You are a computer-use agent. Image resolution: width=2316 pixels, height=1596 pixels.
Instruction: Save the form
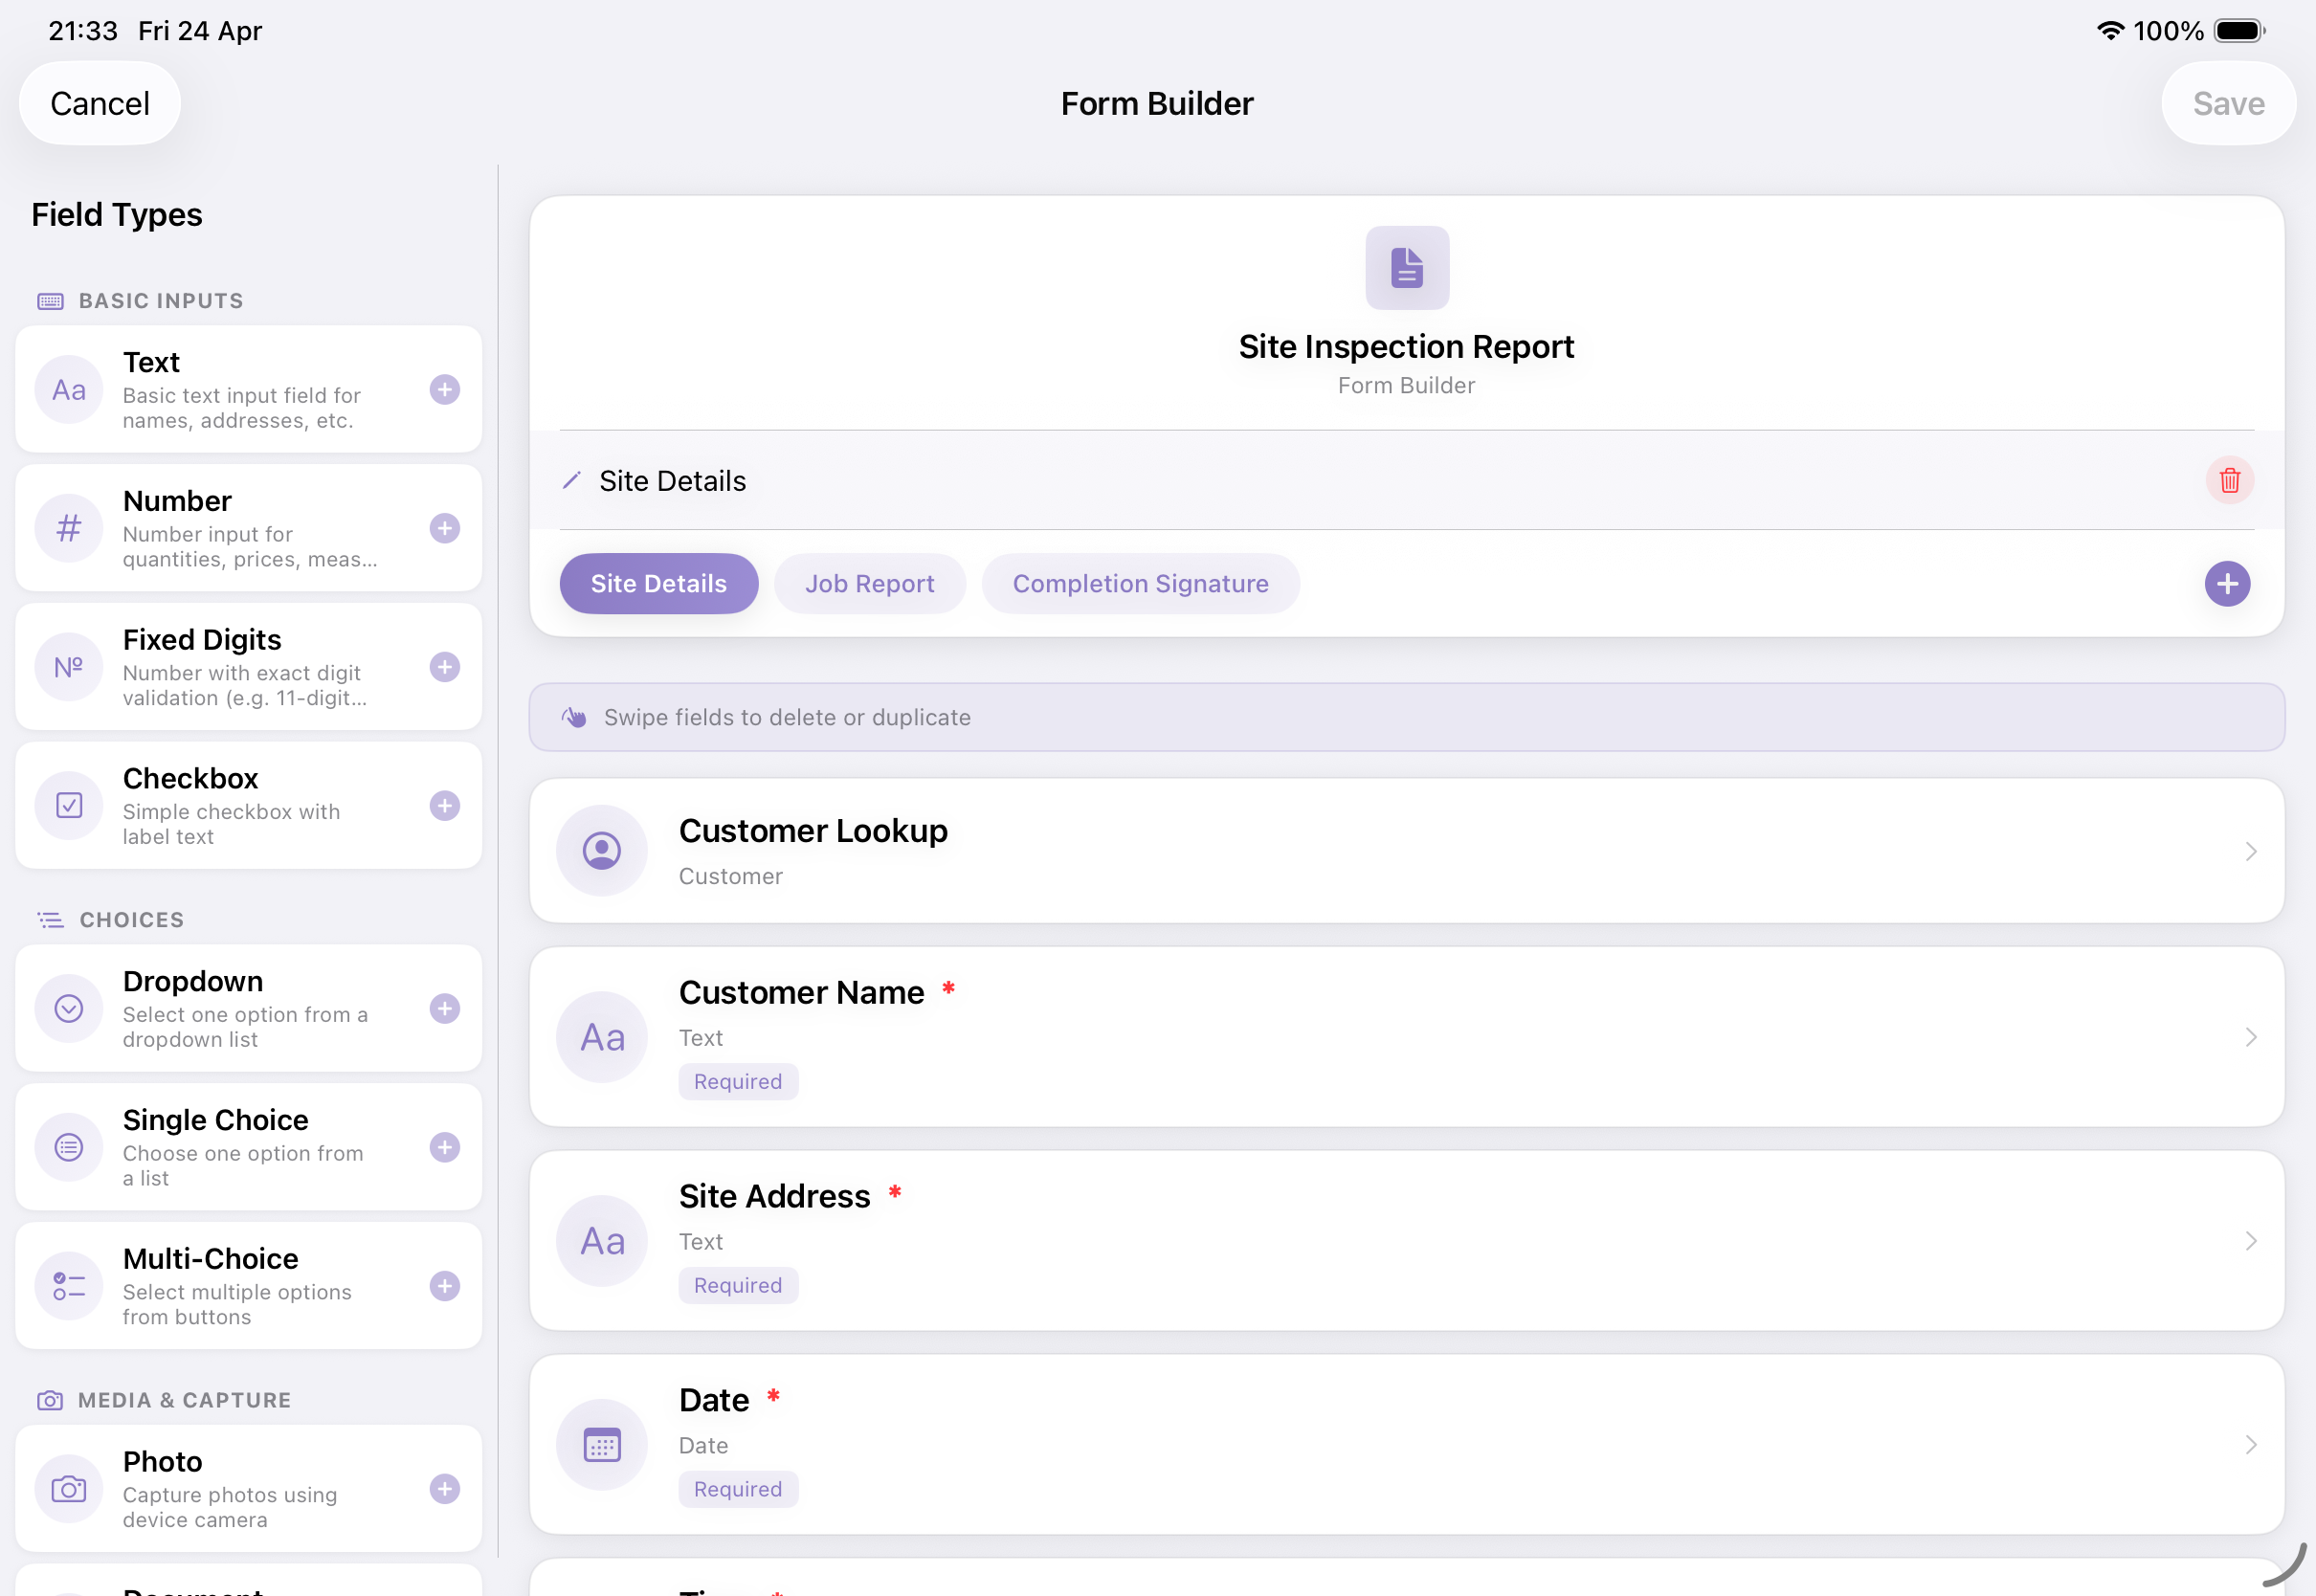[2228, 103]
